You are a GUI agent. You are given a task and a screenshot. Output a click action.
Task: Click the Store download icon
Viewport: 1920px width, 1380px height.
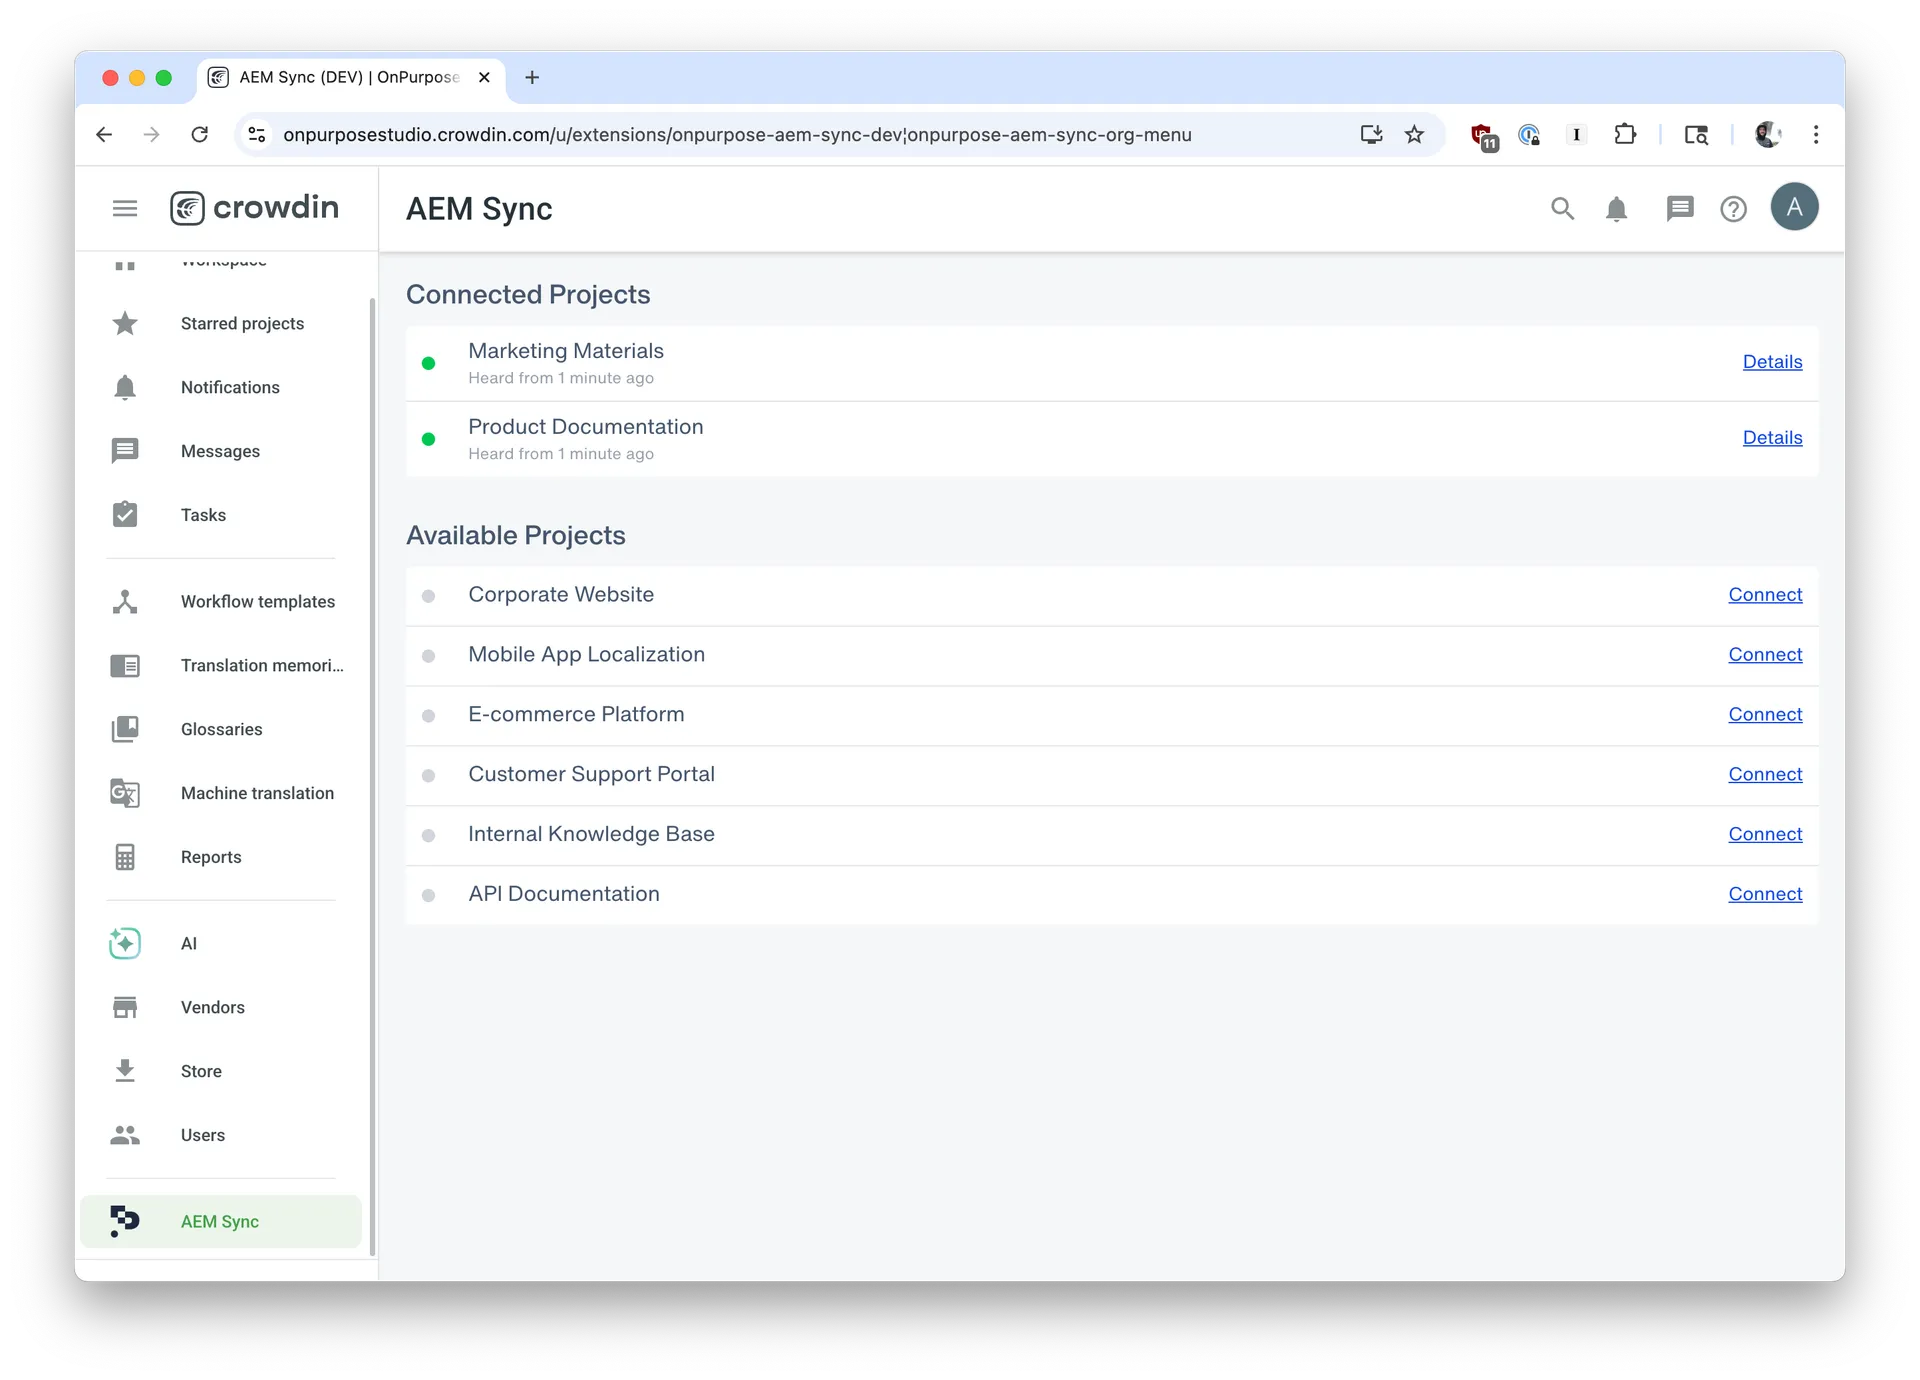[x=125, y=1071]
